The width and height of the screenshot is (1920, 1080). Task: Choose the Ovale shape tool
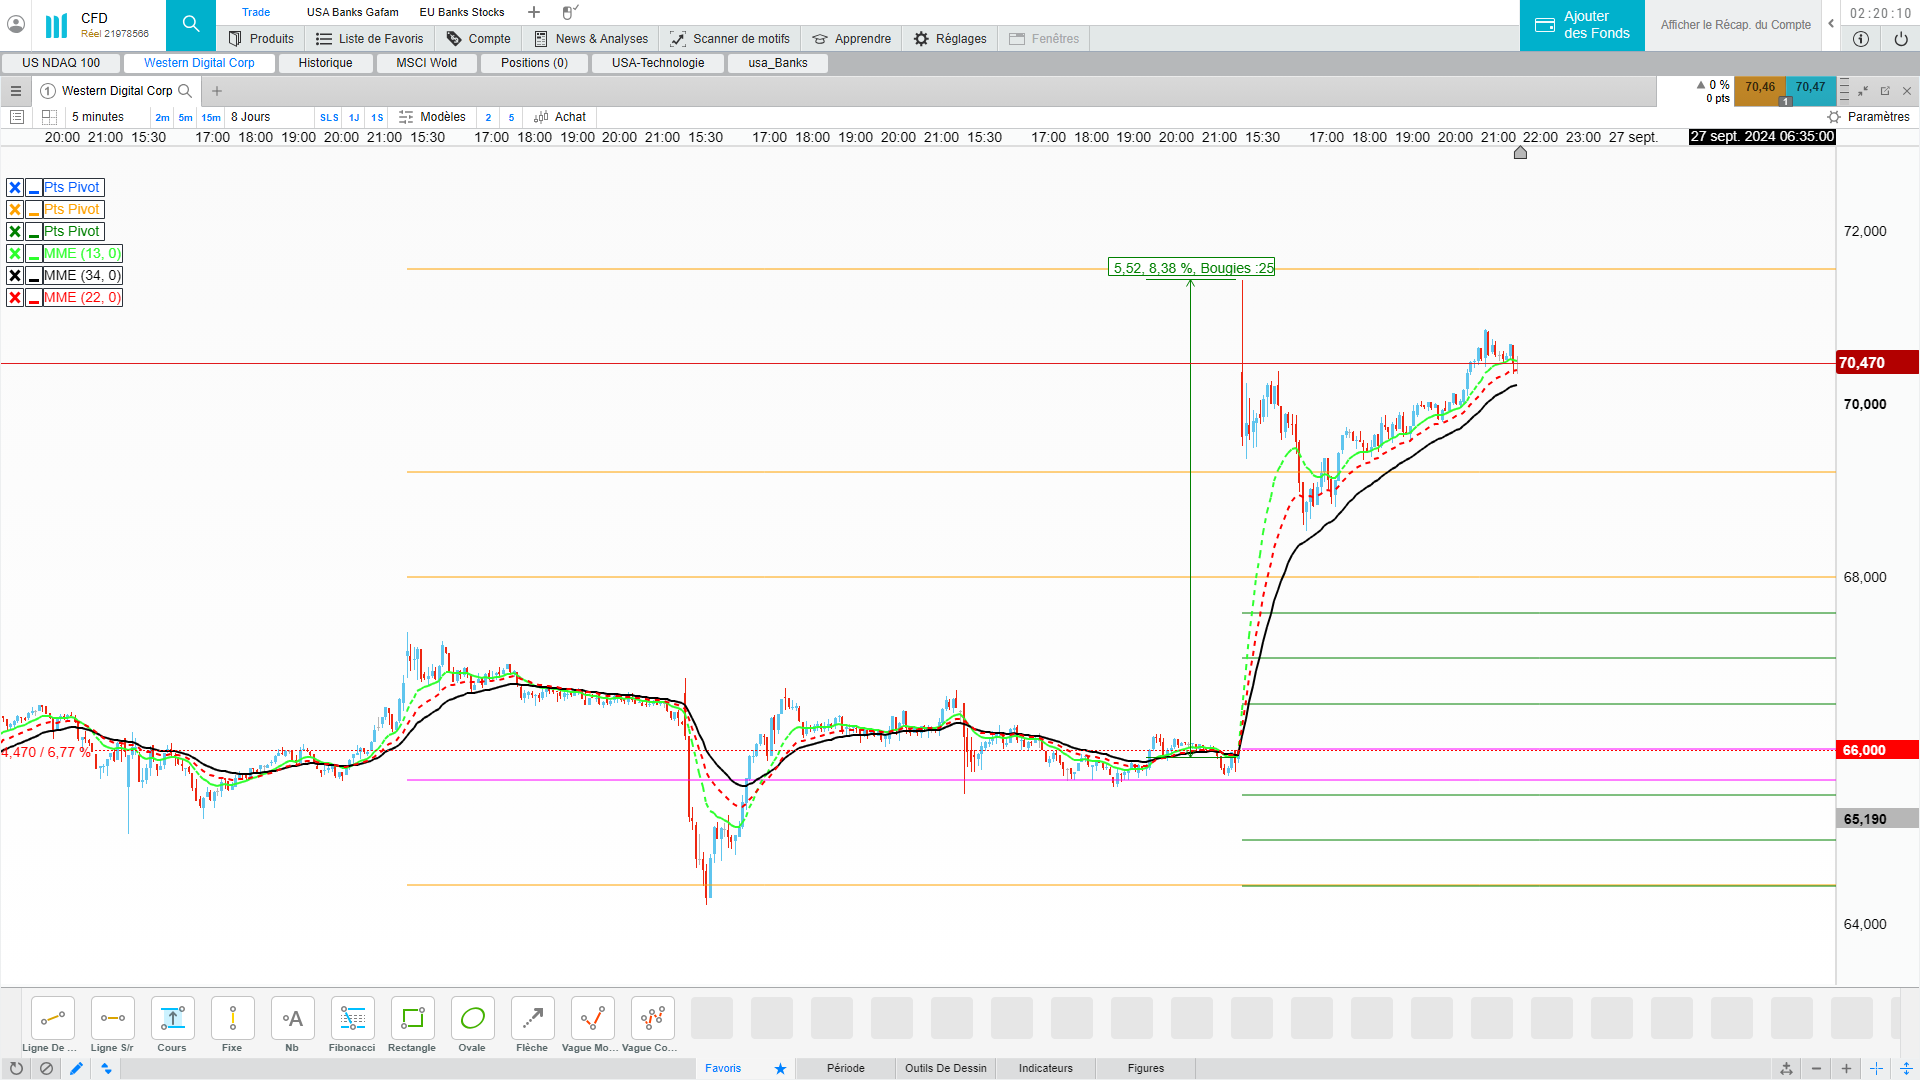(x=472, y=1019)
